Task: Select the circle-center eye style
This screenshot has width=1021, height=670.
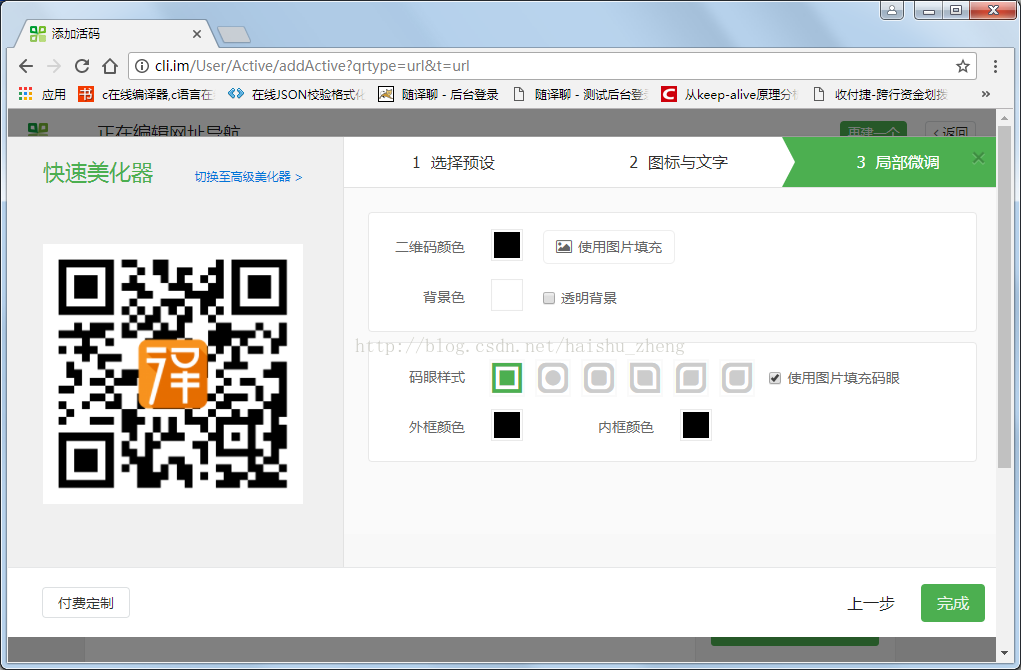Action: pos(553,378)
